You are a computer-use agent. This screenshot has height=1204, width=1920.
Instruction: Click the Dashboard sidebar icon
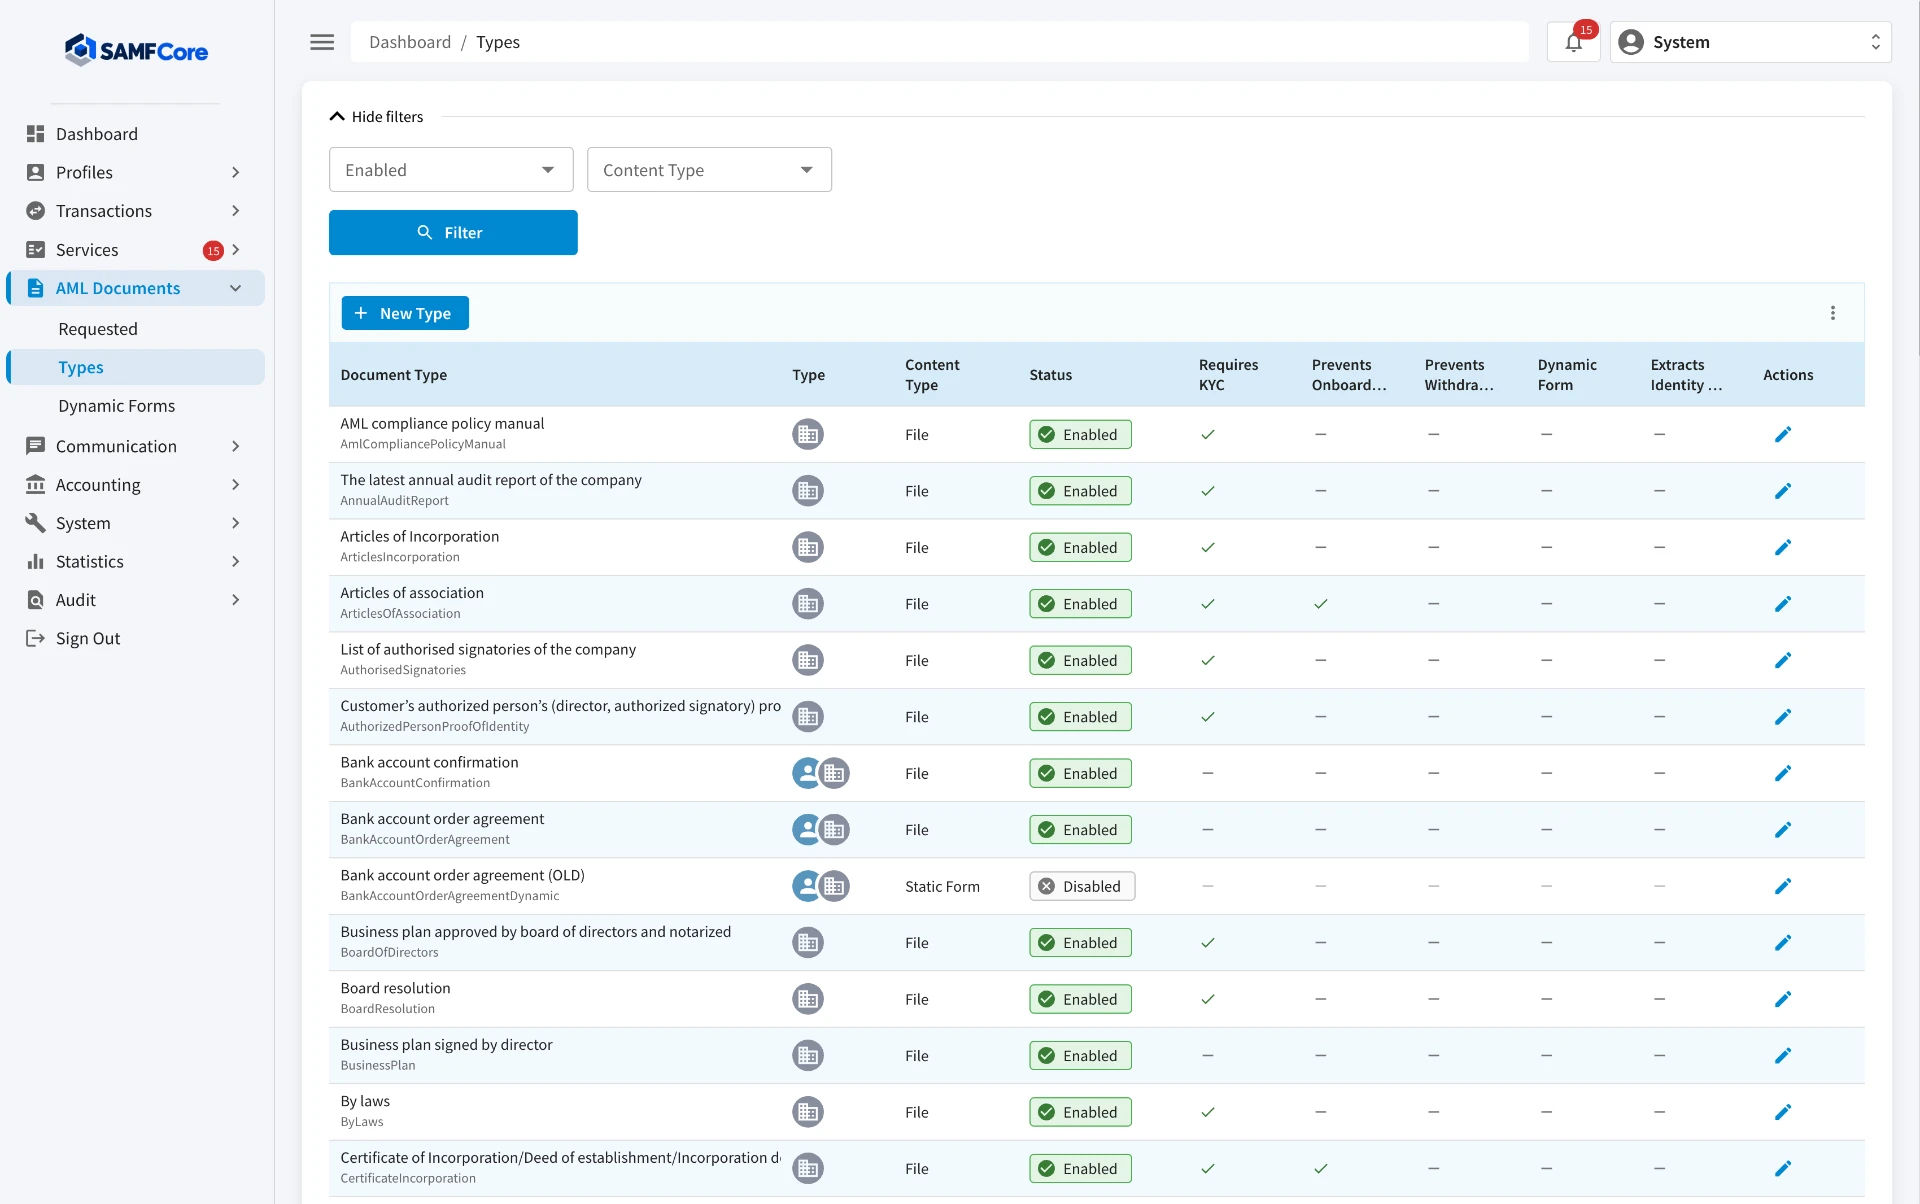[x=36, y=134]
